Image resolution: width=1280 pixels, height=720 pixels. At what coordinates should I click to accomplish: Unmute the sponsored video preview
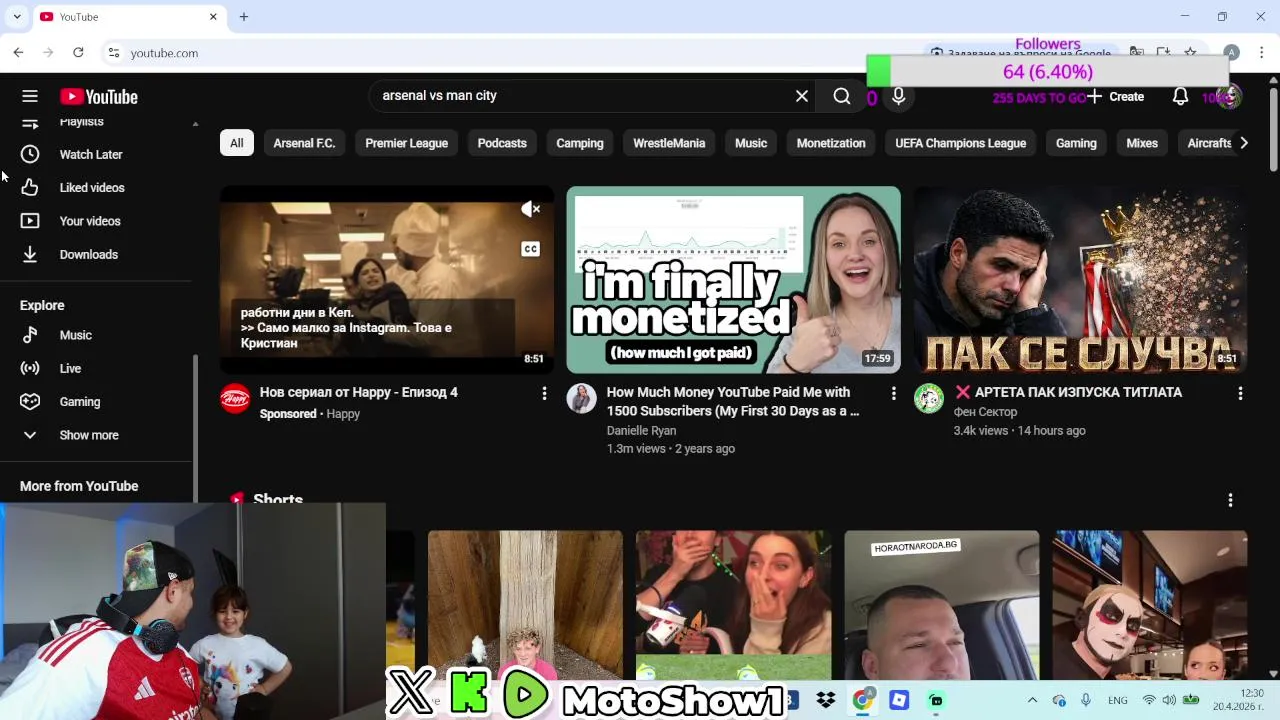point(530,209)
